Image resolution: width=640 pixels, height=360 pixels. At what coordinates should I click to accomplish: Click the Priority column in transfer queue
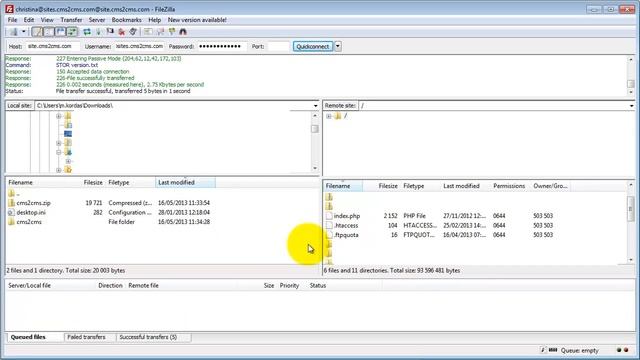tap(289, 286)
